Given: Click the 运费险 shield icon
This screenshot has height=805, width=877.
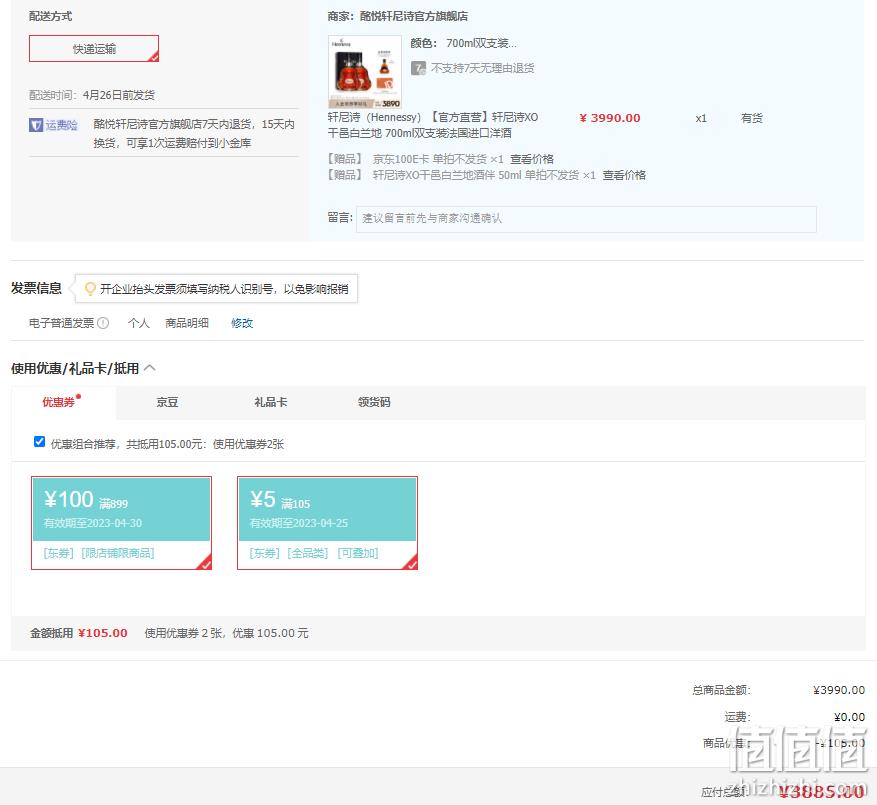Looking at the screenshot, I should click(x=36, y=125).
